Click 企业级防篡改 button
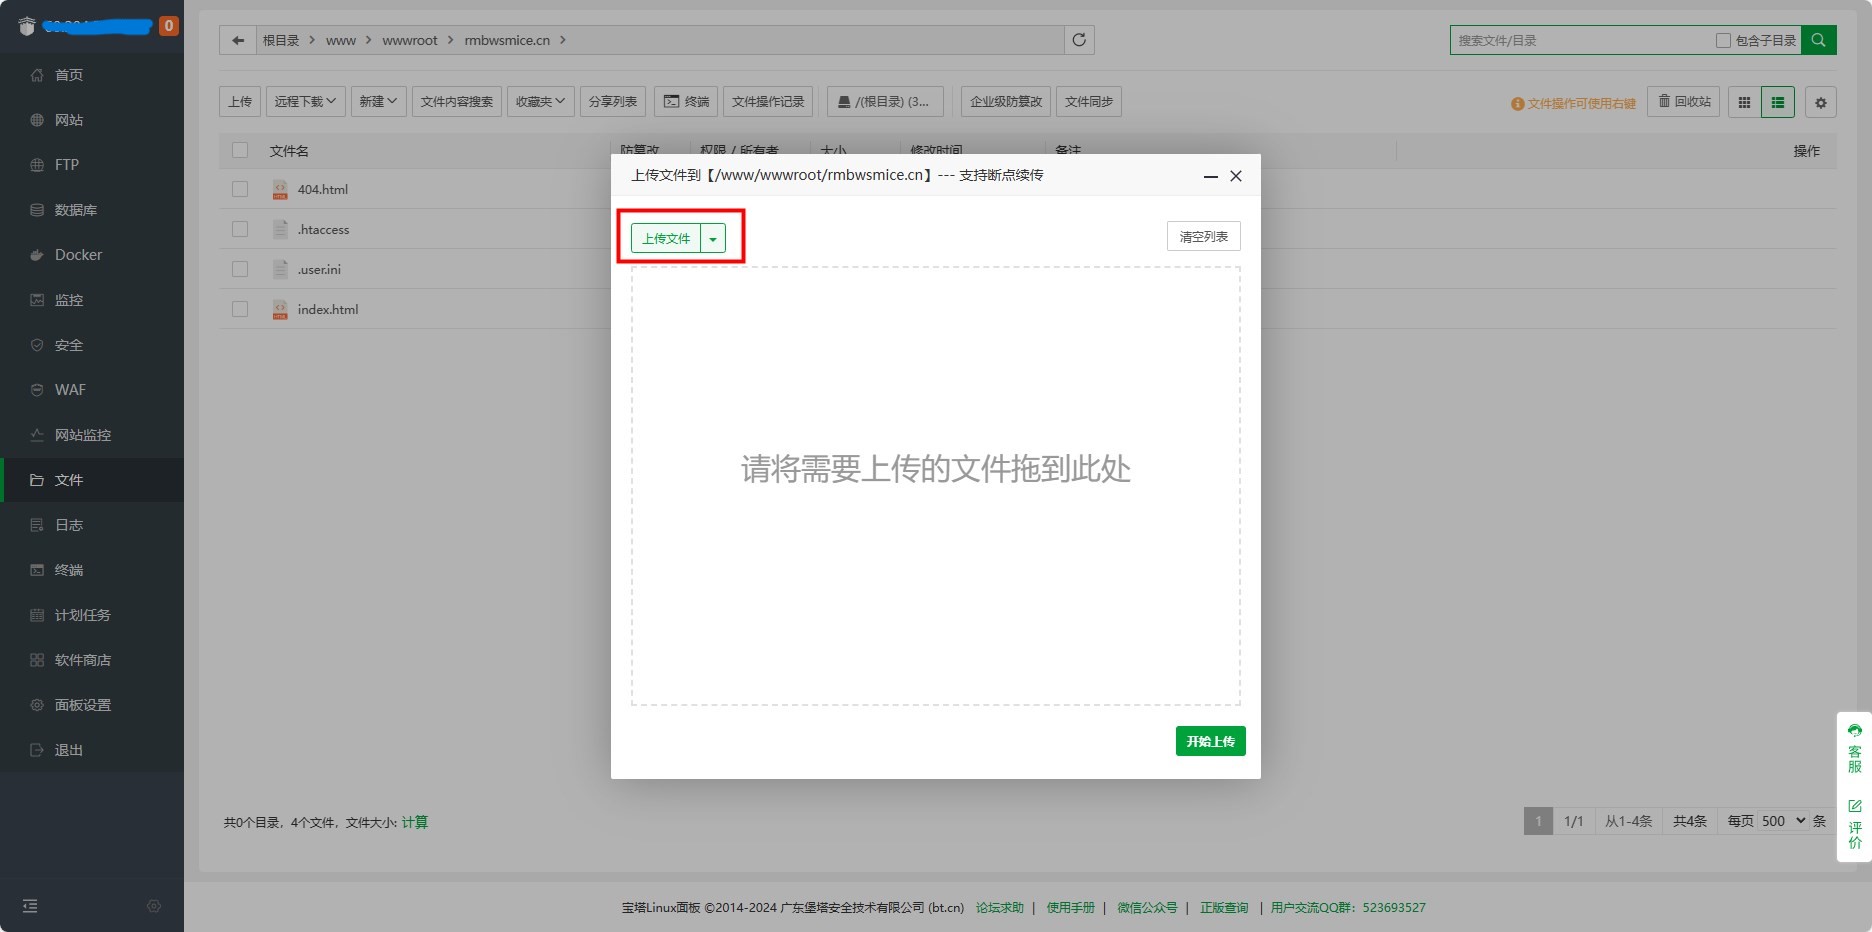 tap(1006, 101)
